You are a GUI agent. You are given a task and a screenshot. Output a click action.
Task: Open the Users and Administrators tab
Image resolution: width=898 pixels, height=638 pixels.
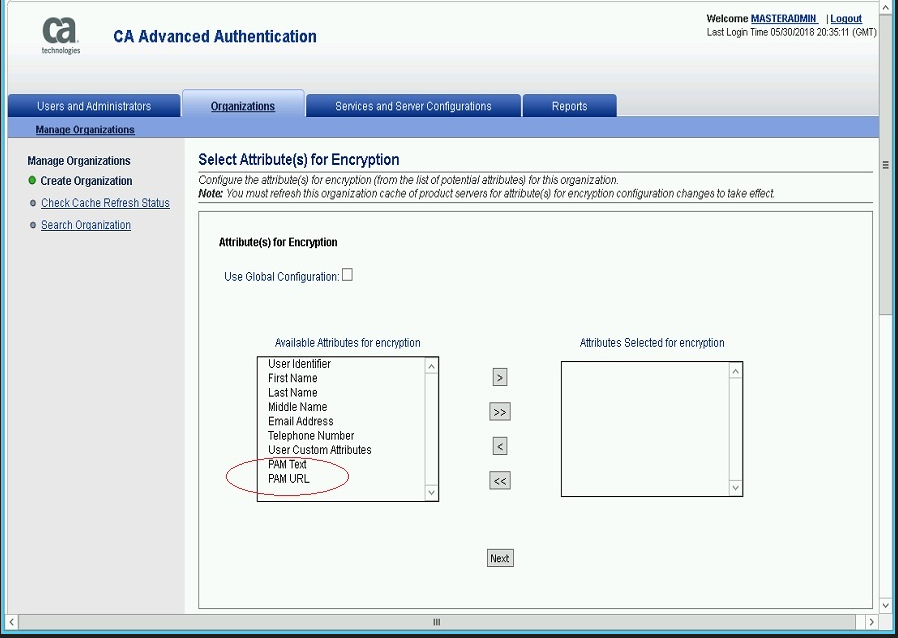(94, 106)
